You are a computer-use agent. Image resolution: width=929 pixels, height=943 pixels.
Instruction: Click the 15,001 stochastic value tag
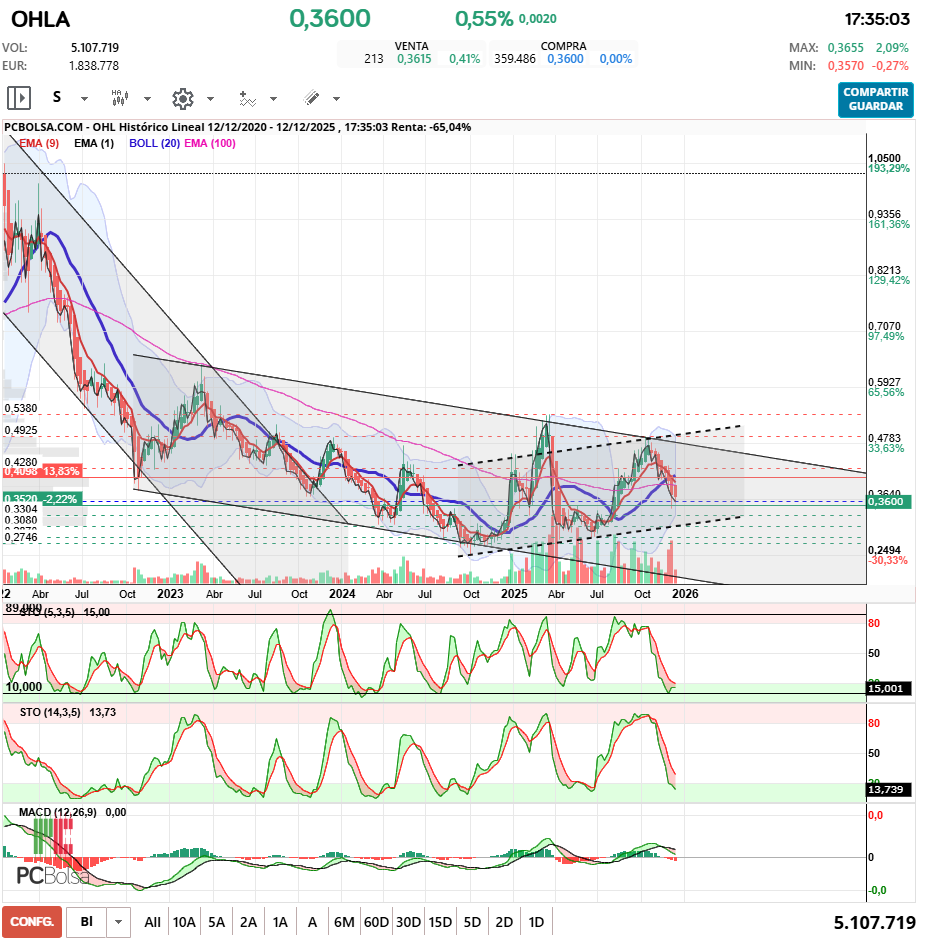pos(889,688)
